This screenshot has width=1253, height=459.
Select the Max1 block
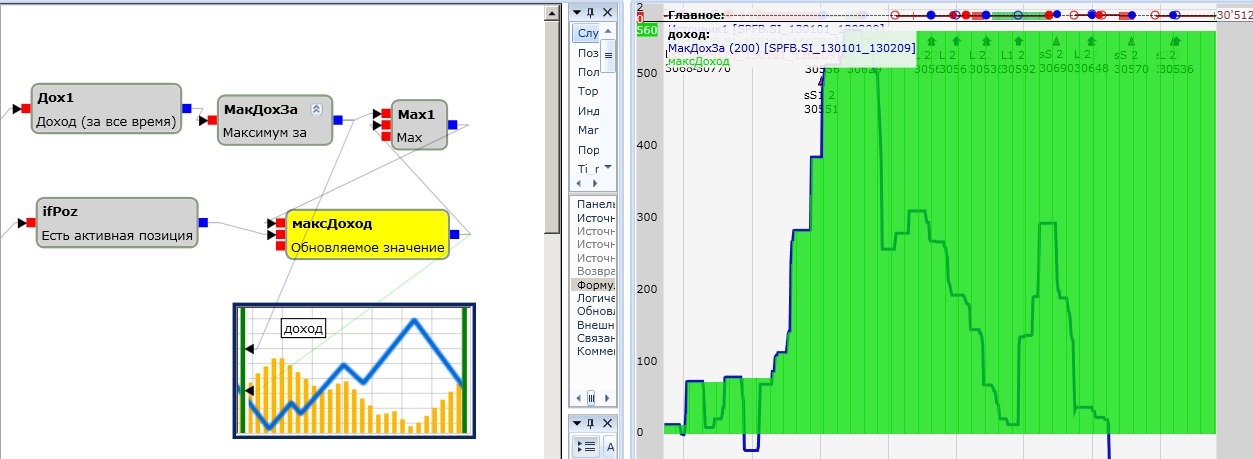pyautogui.click(x=420, y=125)
